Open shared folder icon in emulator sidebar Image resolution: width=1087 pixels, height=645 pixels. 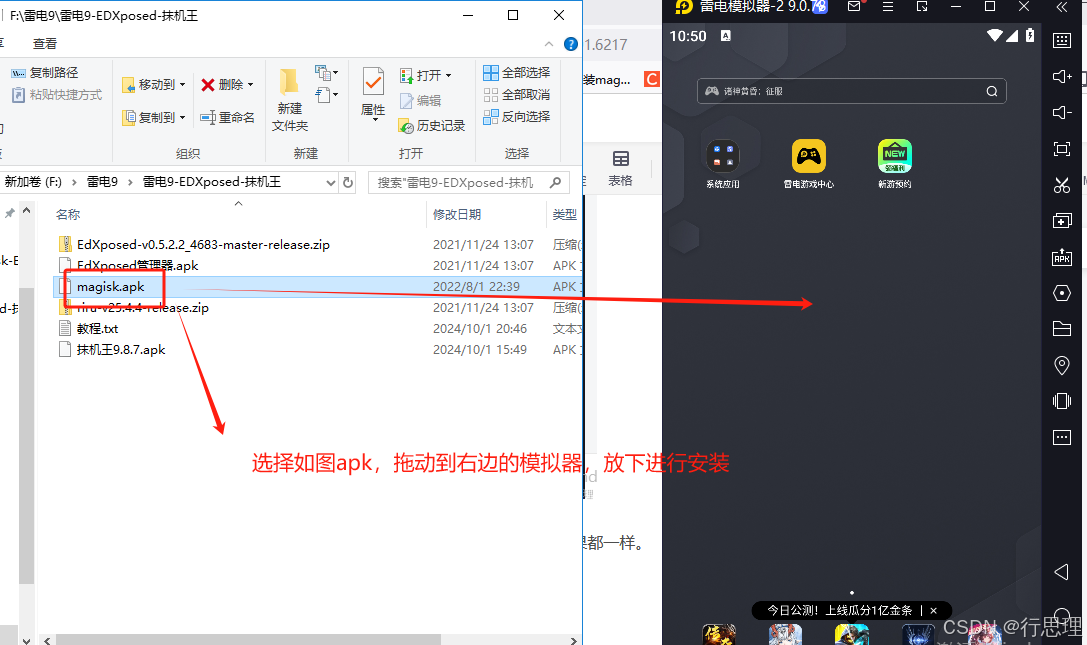tap(1061, 329)
